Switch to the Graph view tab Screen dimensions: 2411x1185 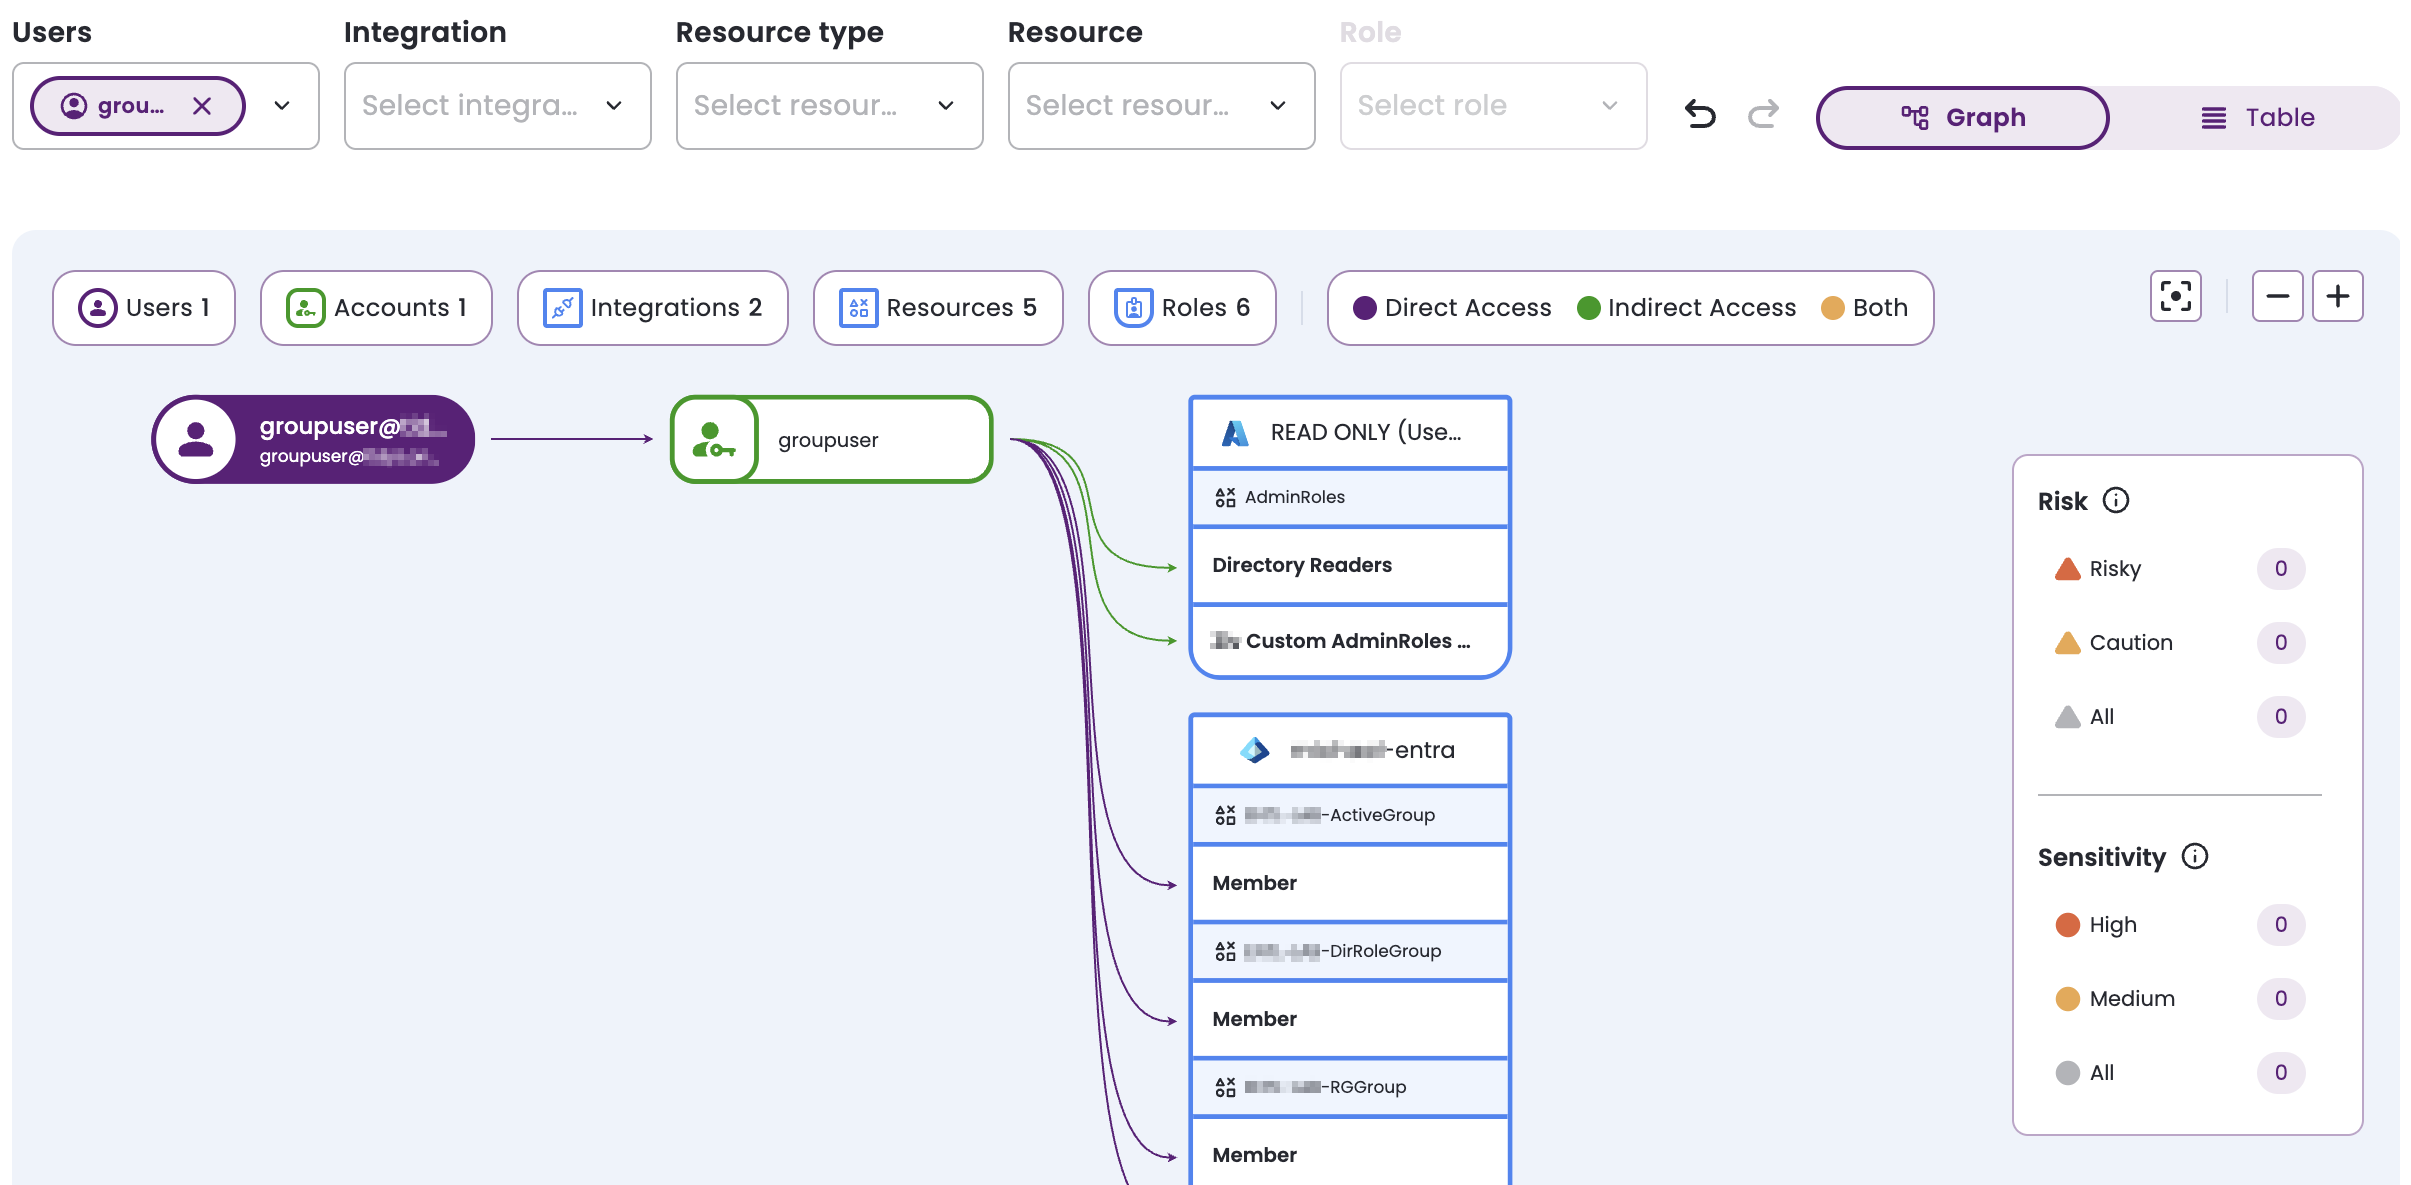pyautogui.click(x=1962, y=118)
